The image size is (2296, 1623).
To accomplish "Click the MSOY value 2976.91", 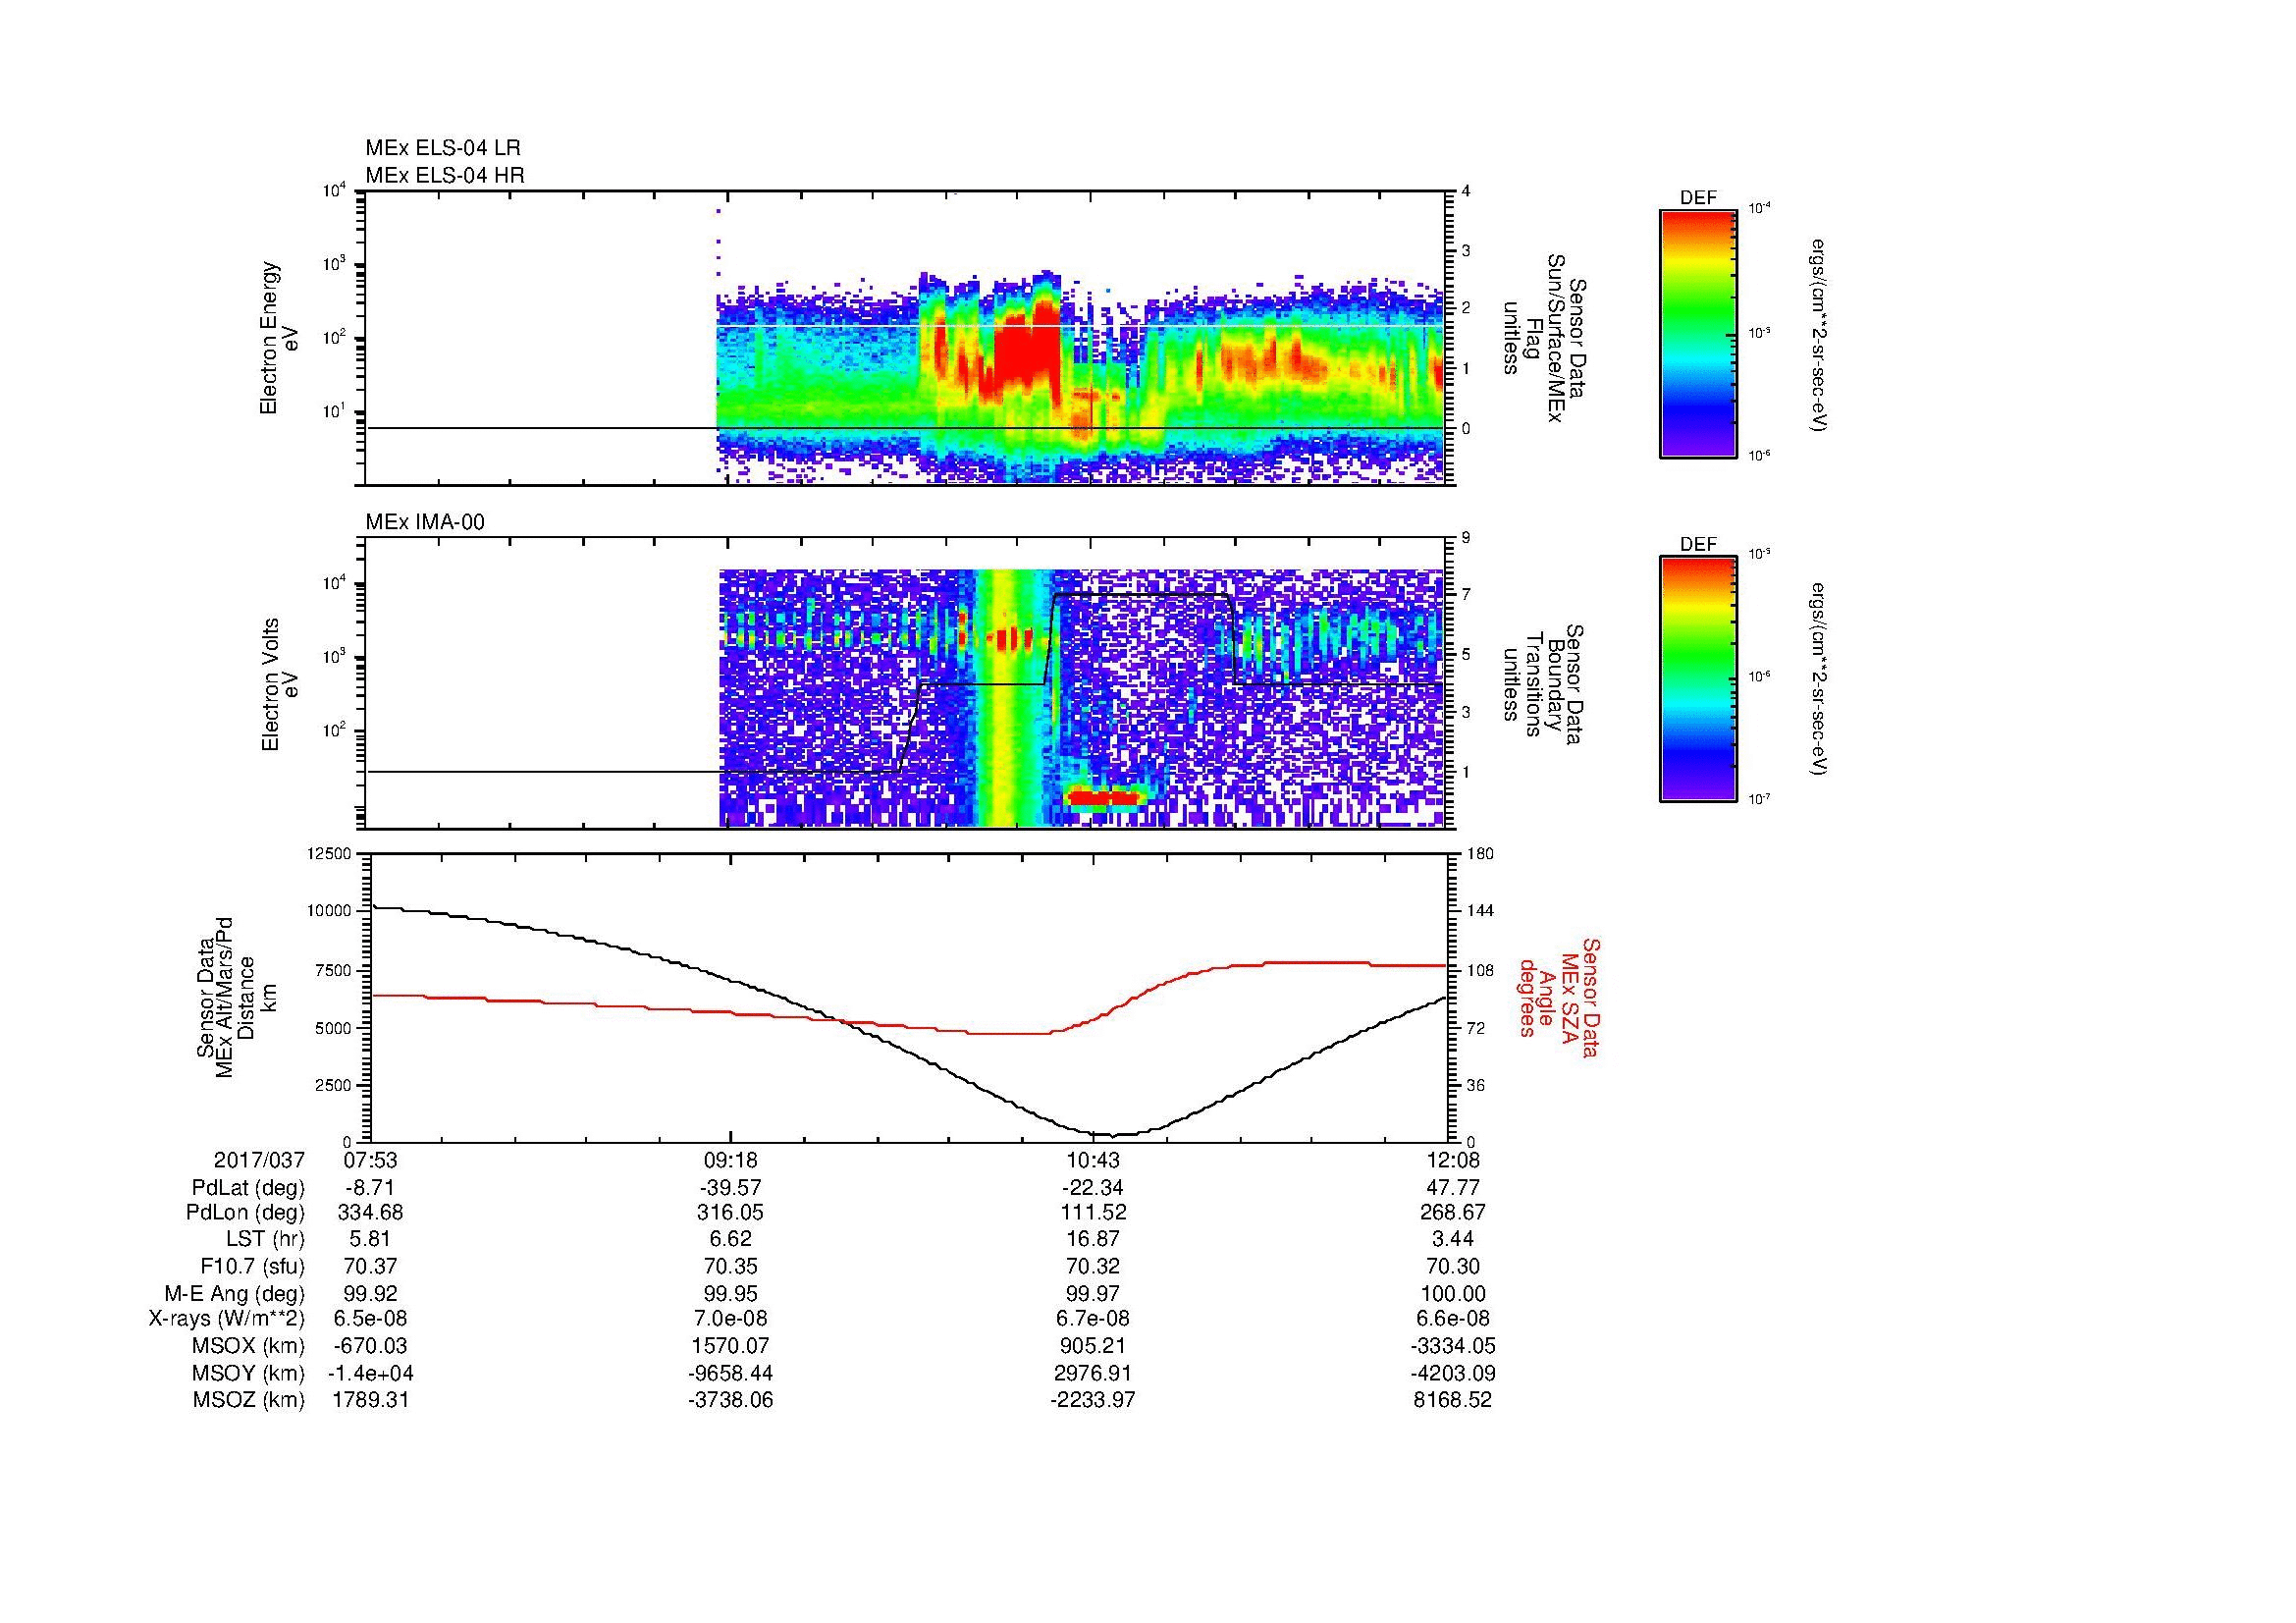I will click(1092, 1373).
